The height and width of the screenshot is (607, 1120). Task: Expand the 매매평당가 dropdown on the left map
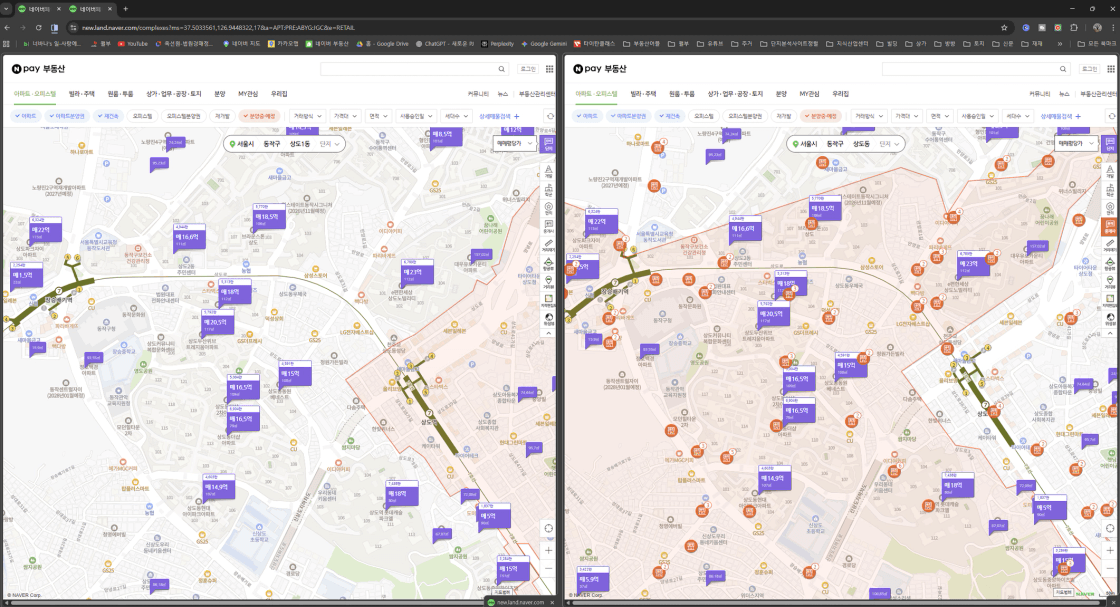[514, 143]
